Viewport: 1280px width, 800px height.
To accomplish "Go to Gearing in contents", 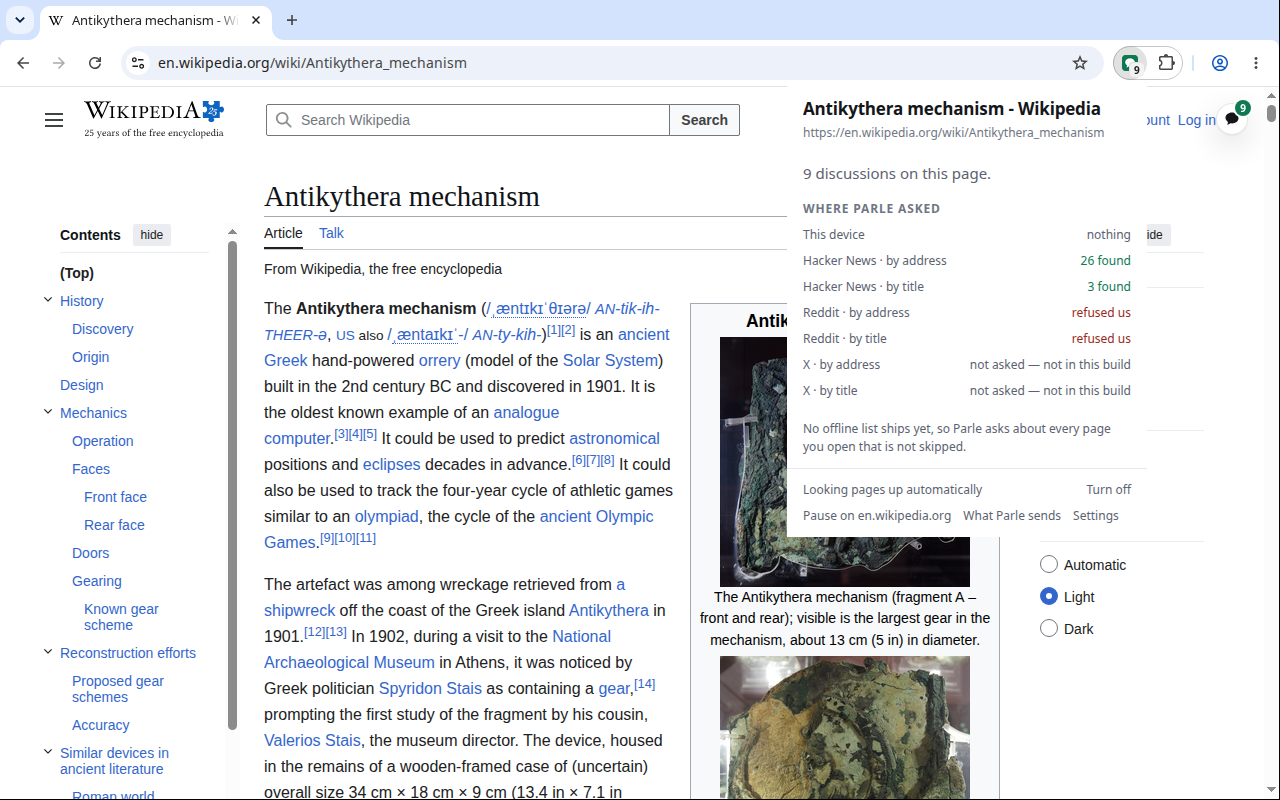I will [97, 581].
